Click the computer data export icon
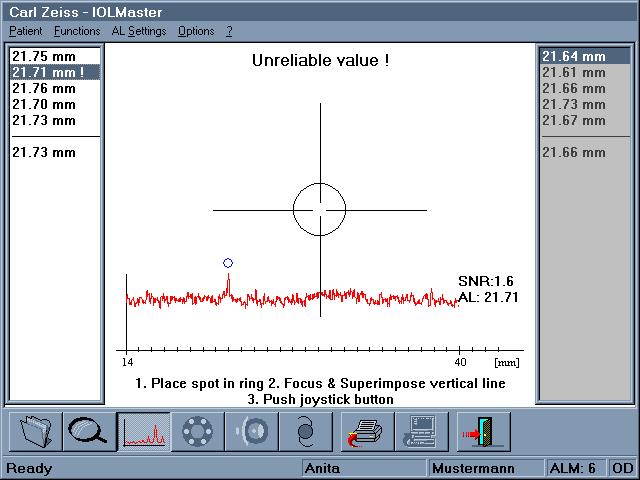The width and height of the screenshot is (640, 480). [421, 432]
